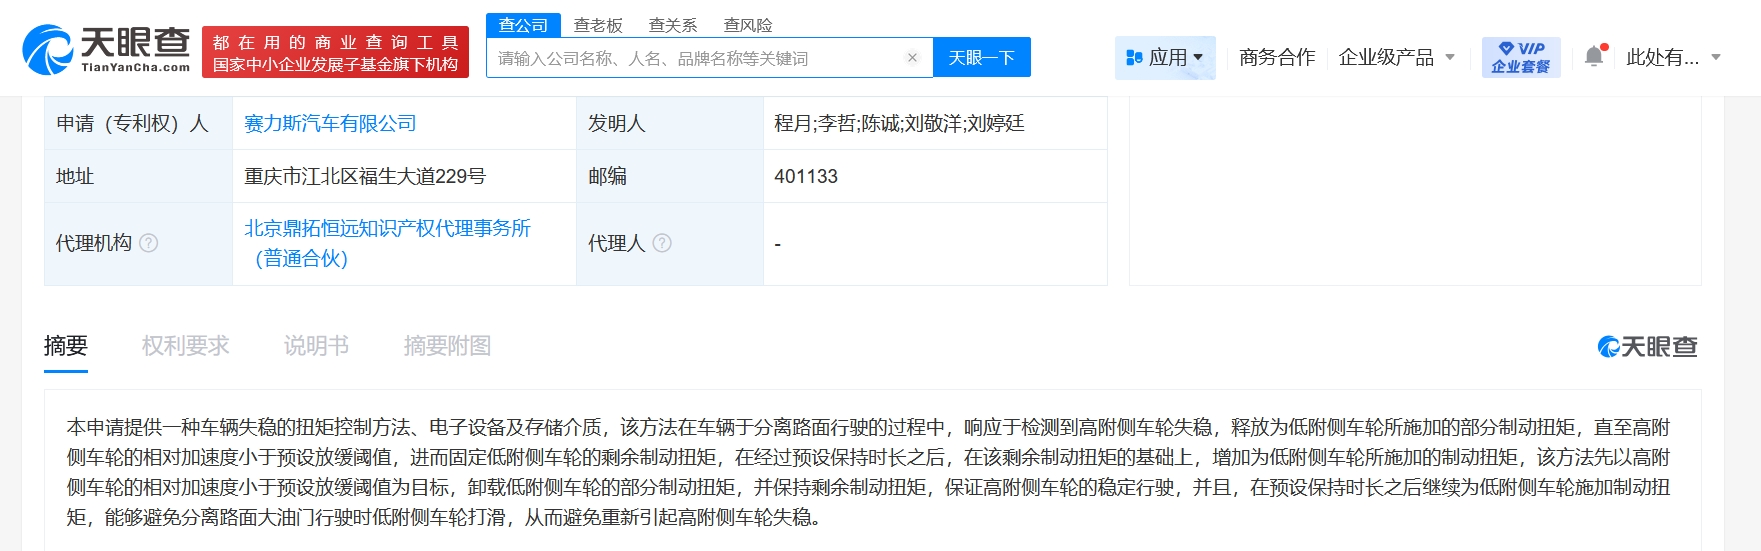Screen dimensions: 1761x551
Task: Click the 天眼查 watermark logo near the tabs
Action: [1647, 347]
